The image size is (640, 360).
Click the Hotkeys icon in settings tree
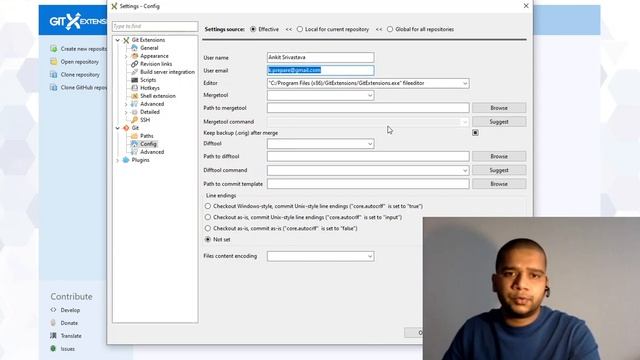coord(134,88)
